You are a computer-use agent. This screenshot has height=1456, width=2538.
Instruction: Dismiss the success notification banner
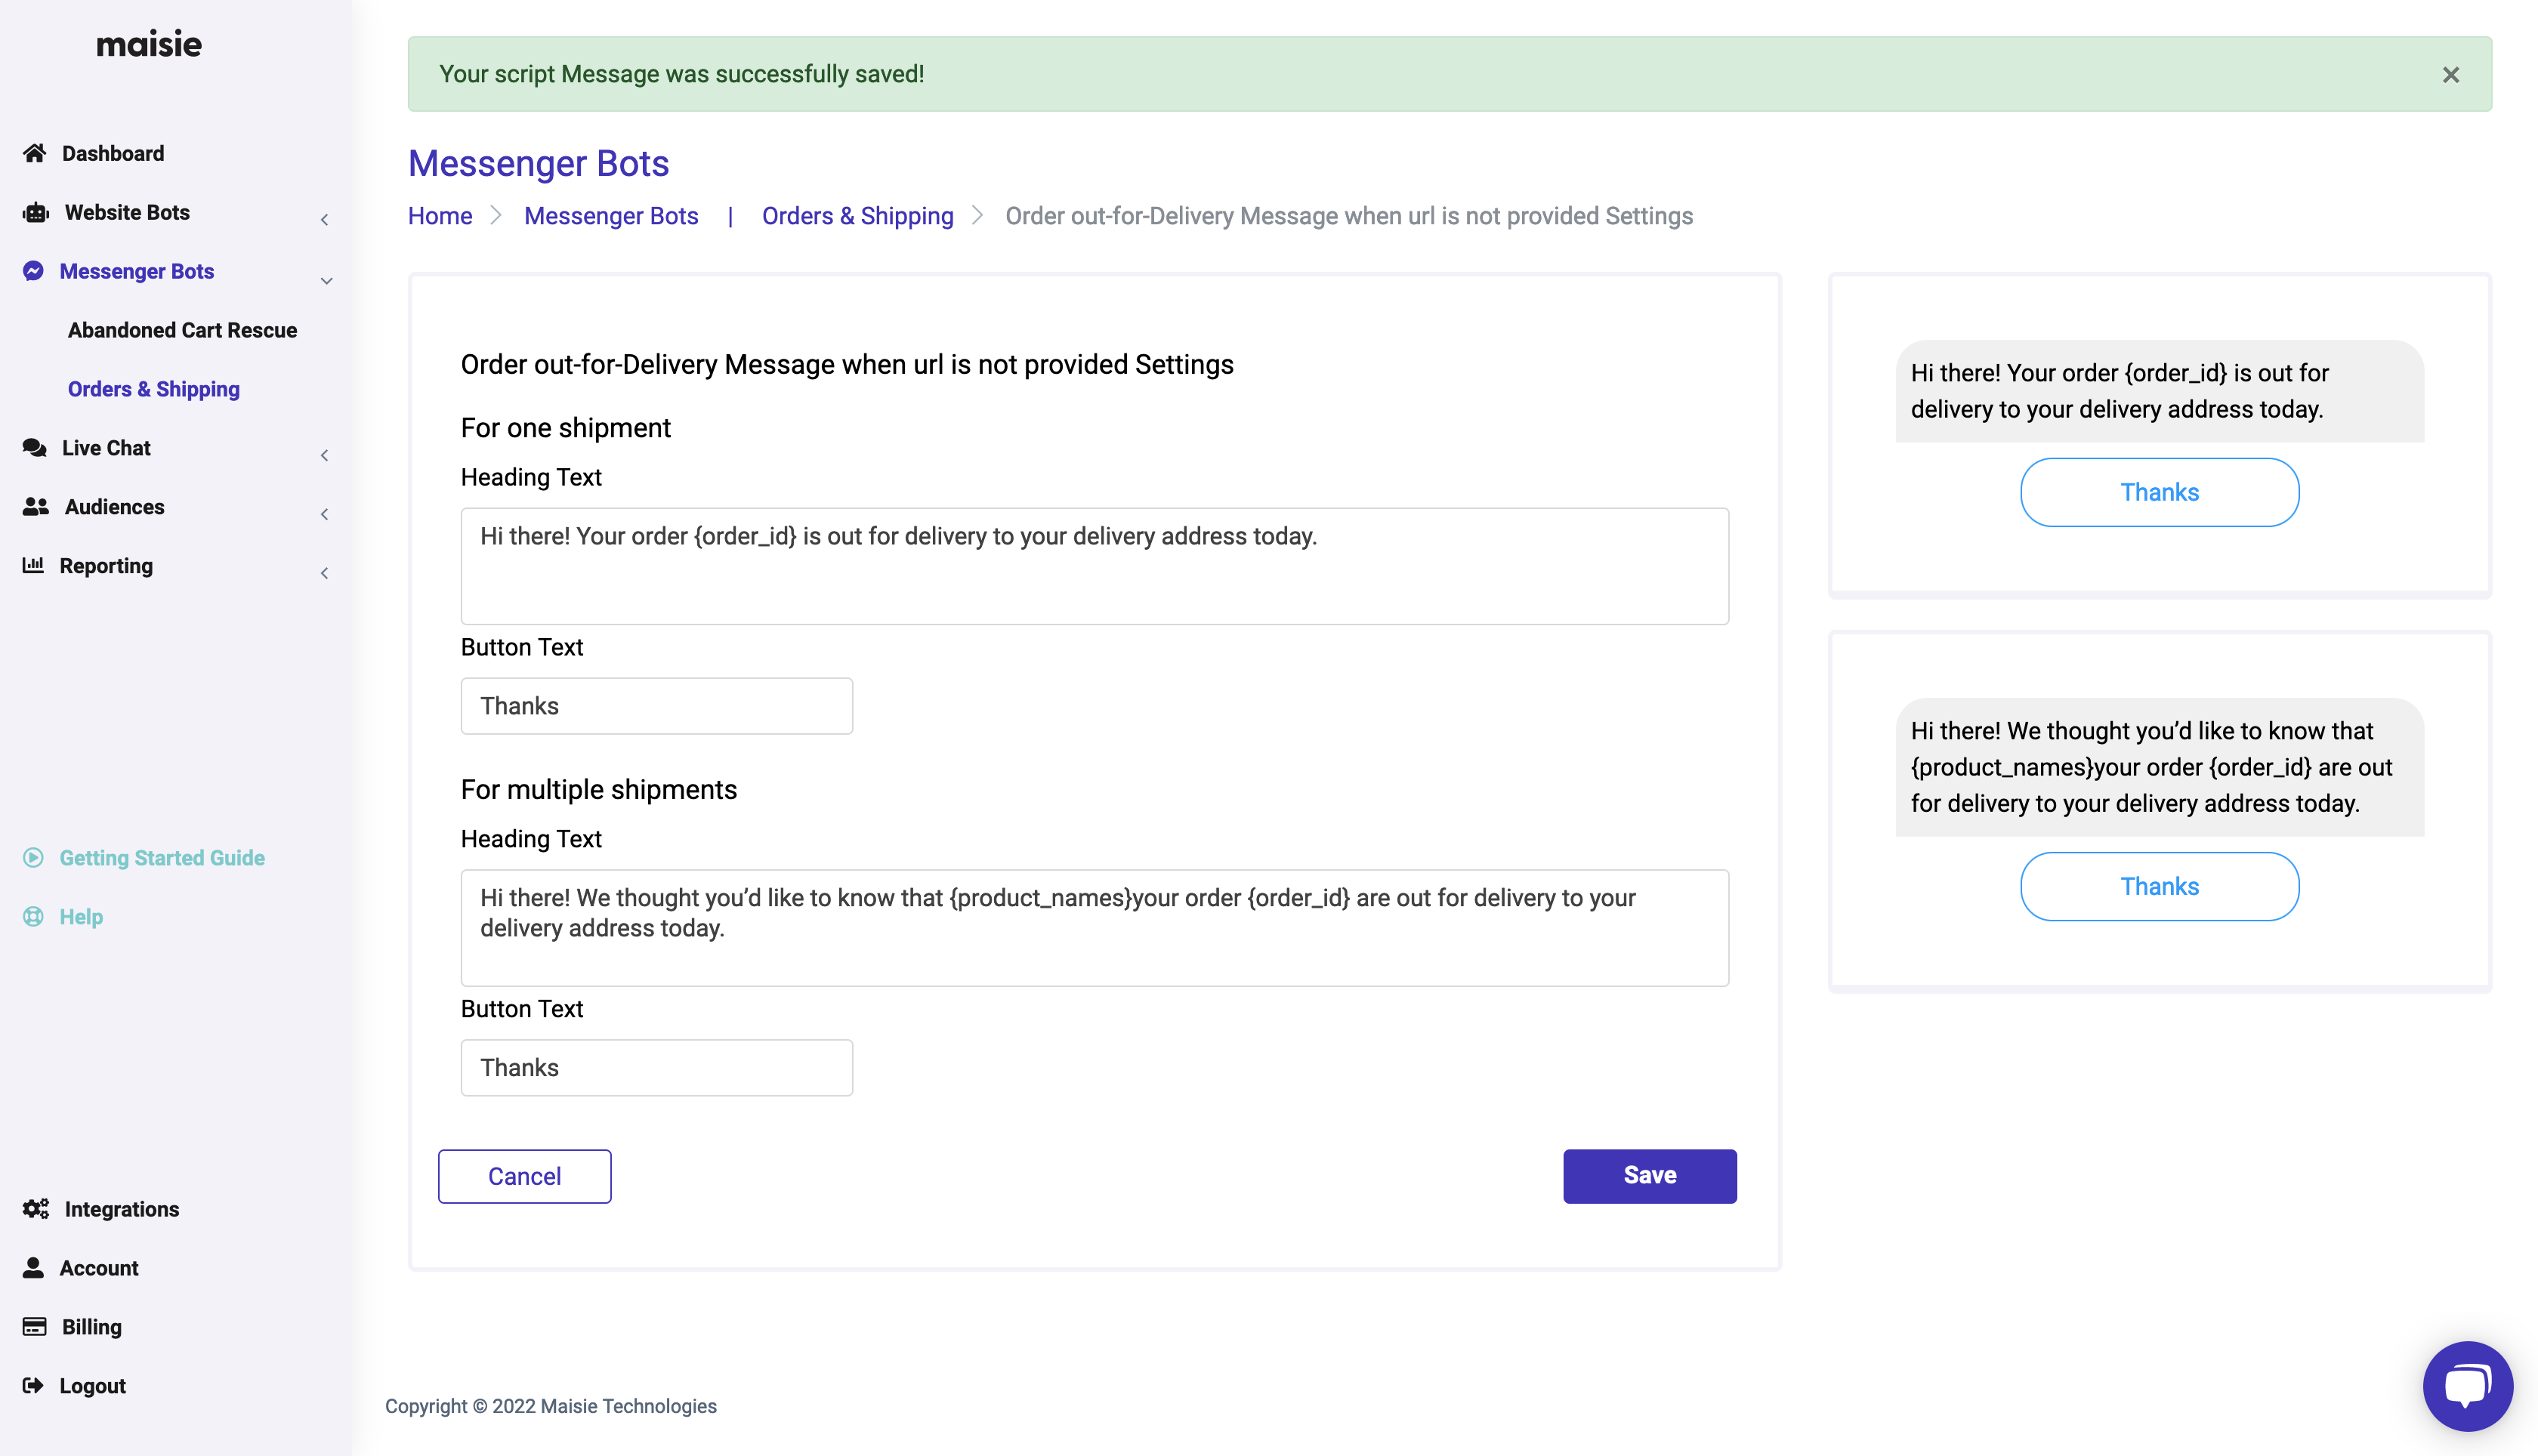[x=2451, y=74]
